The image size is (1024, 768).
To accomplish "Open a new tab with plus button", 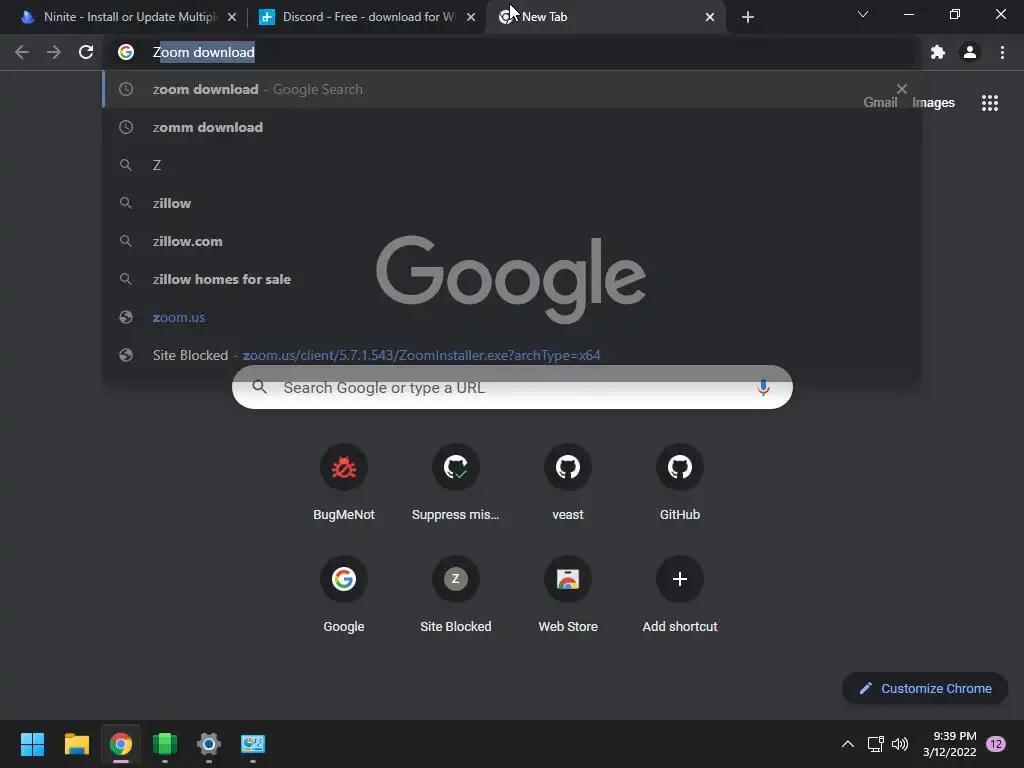I will pos(748,17).
